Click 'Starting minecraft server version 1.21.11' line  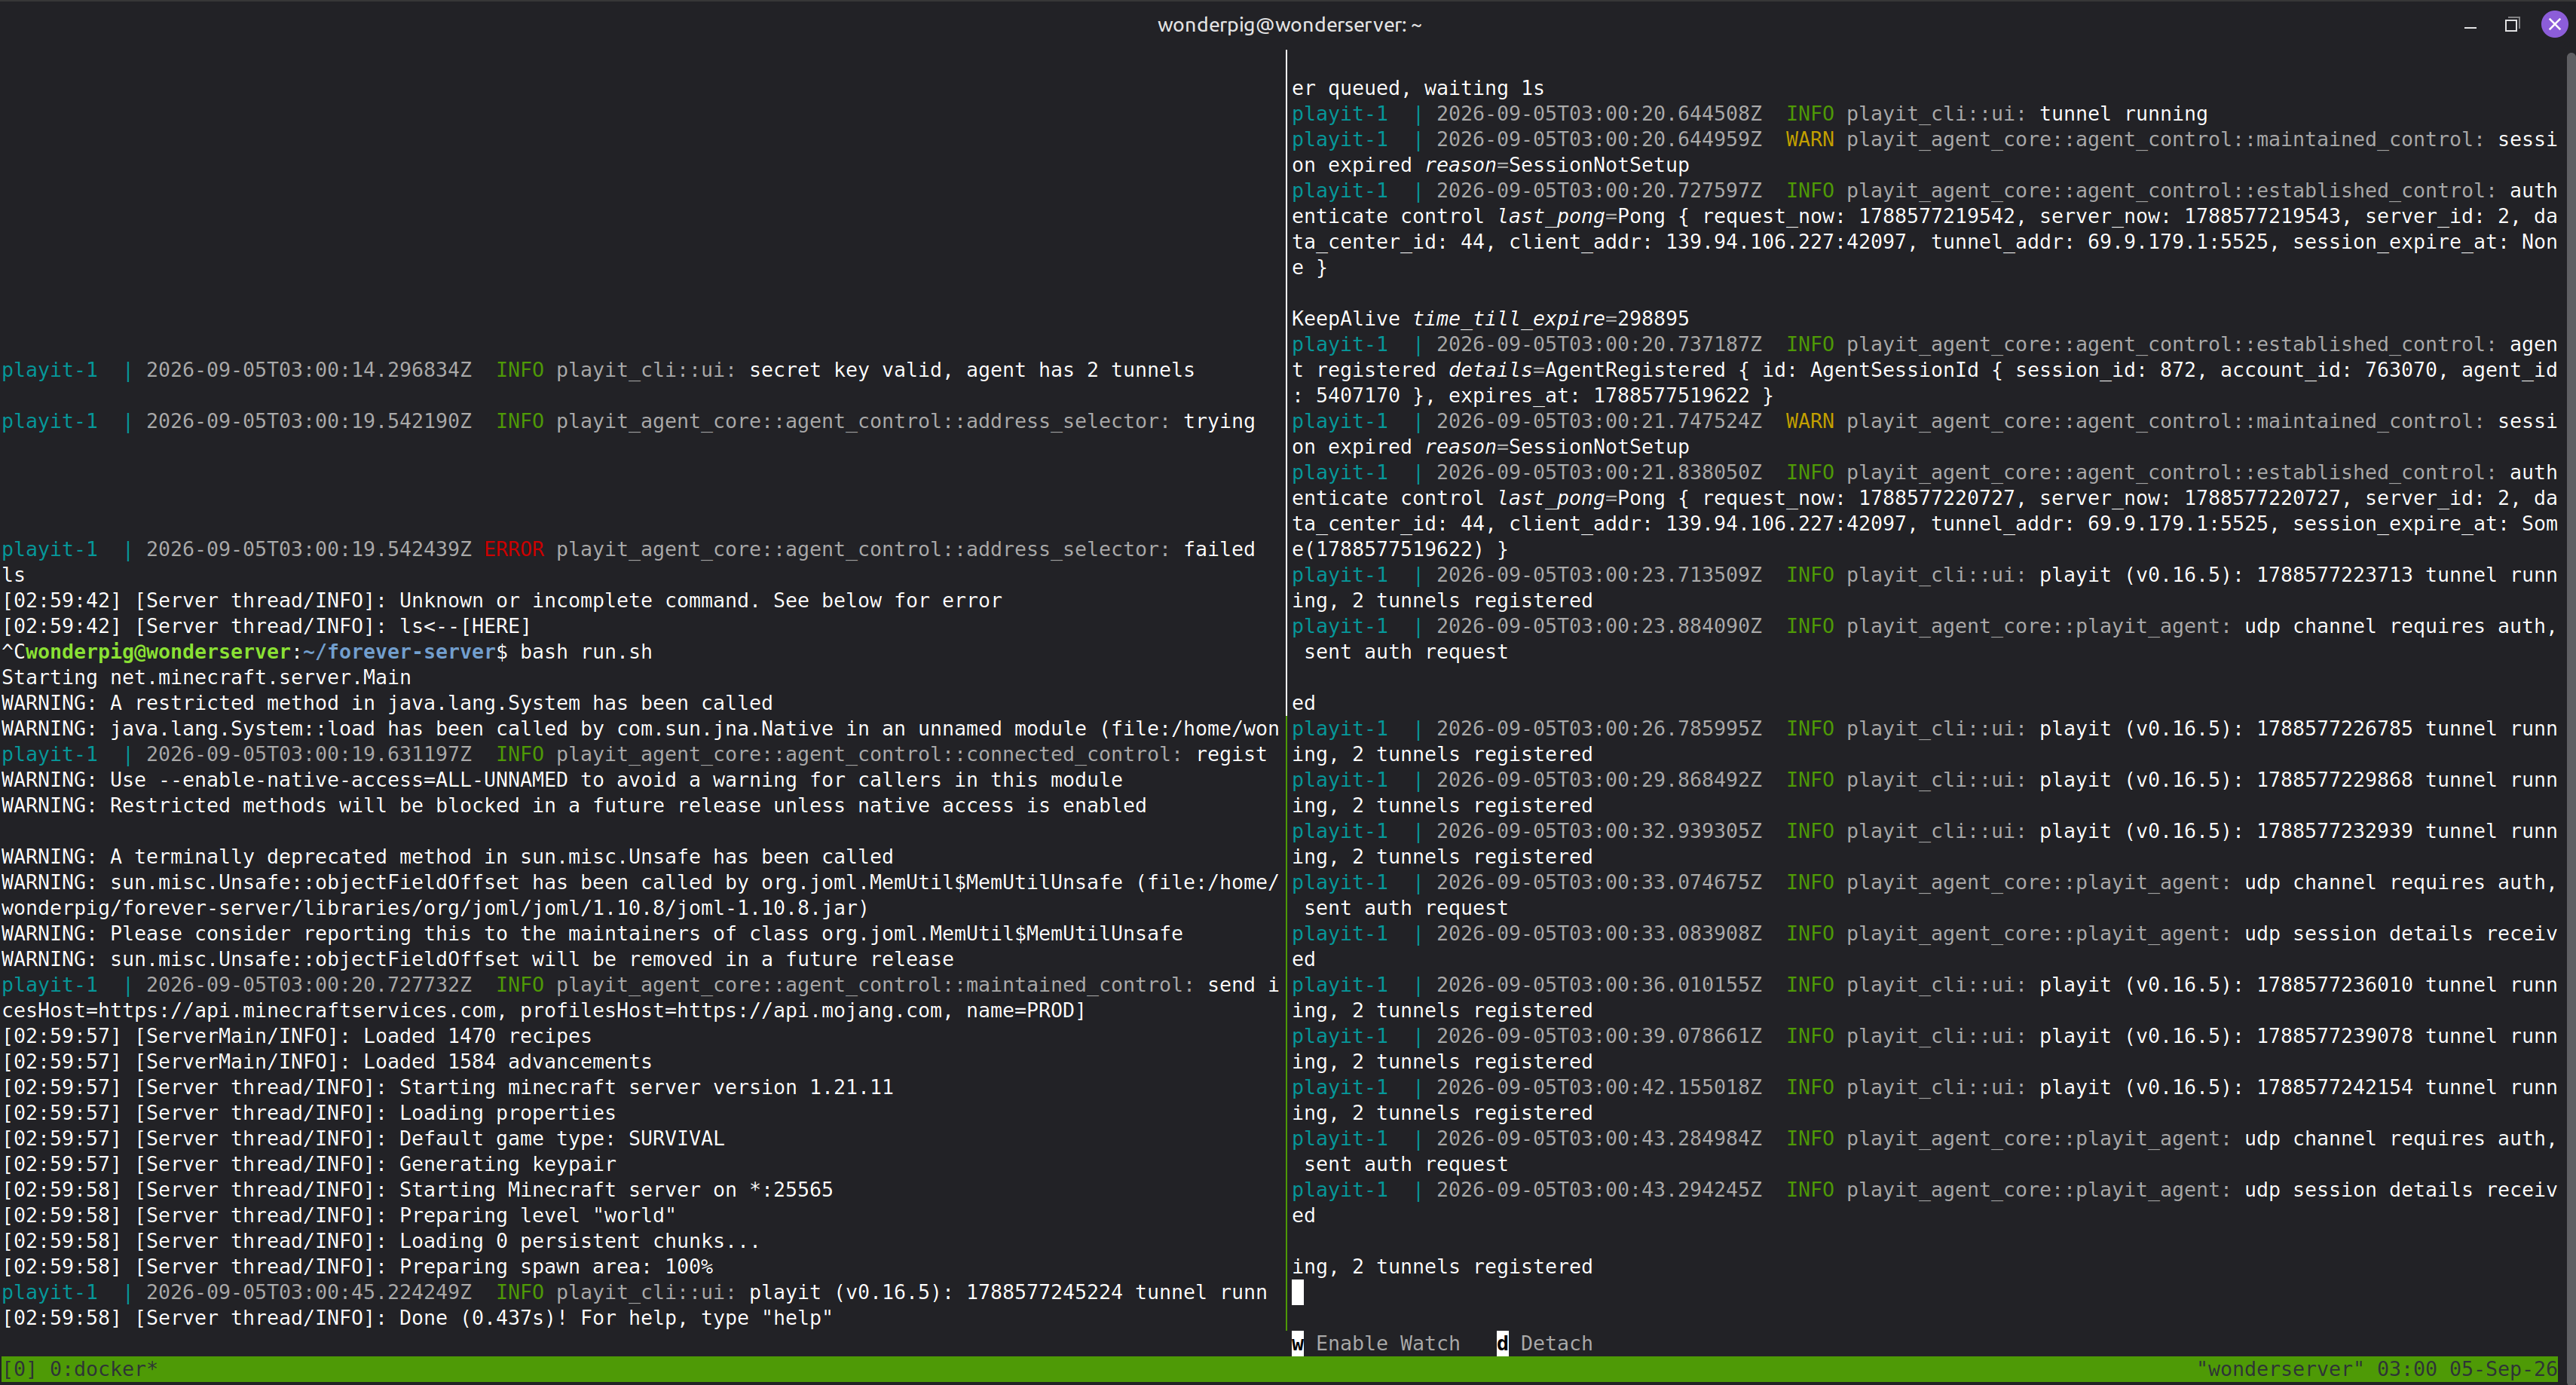tap(447, 1087)
